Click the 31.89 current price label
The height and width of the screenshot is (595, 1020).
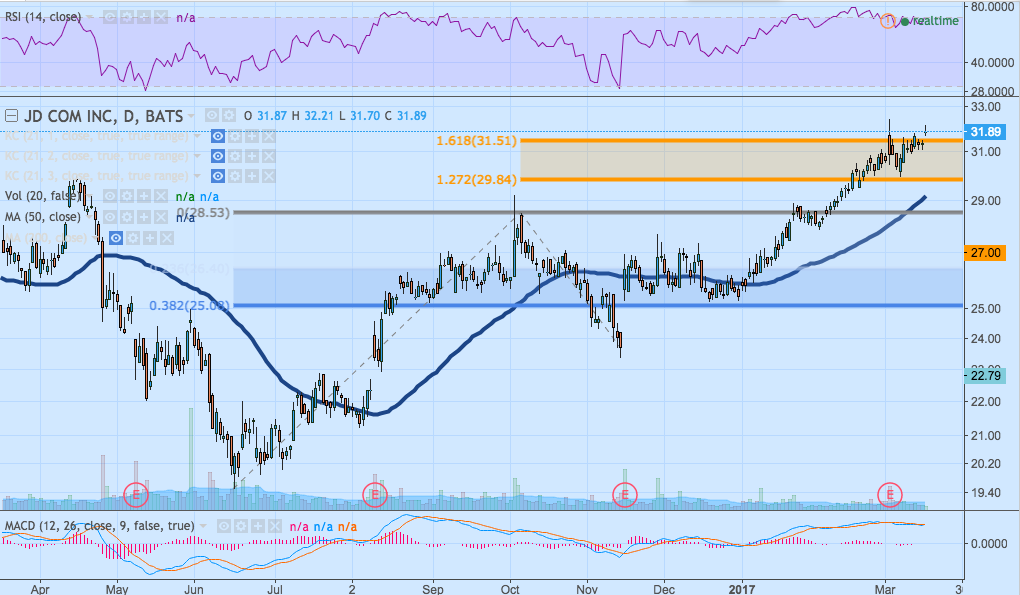(x=986, y=131)
